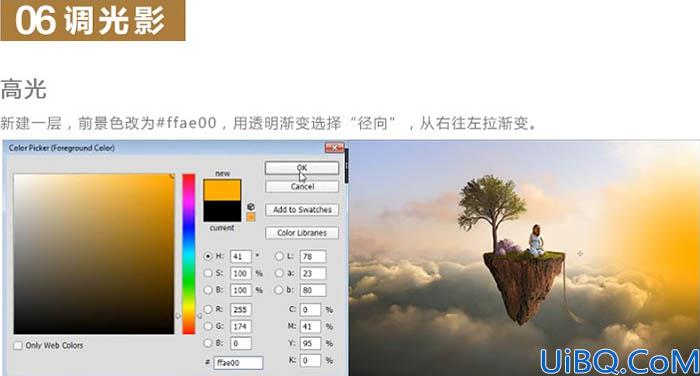Select the R red radio button

click(208, 309)
